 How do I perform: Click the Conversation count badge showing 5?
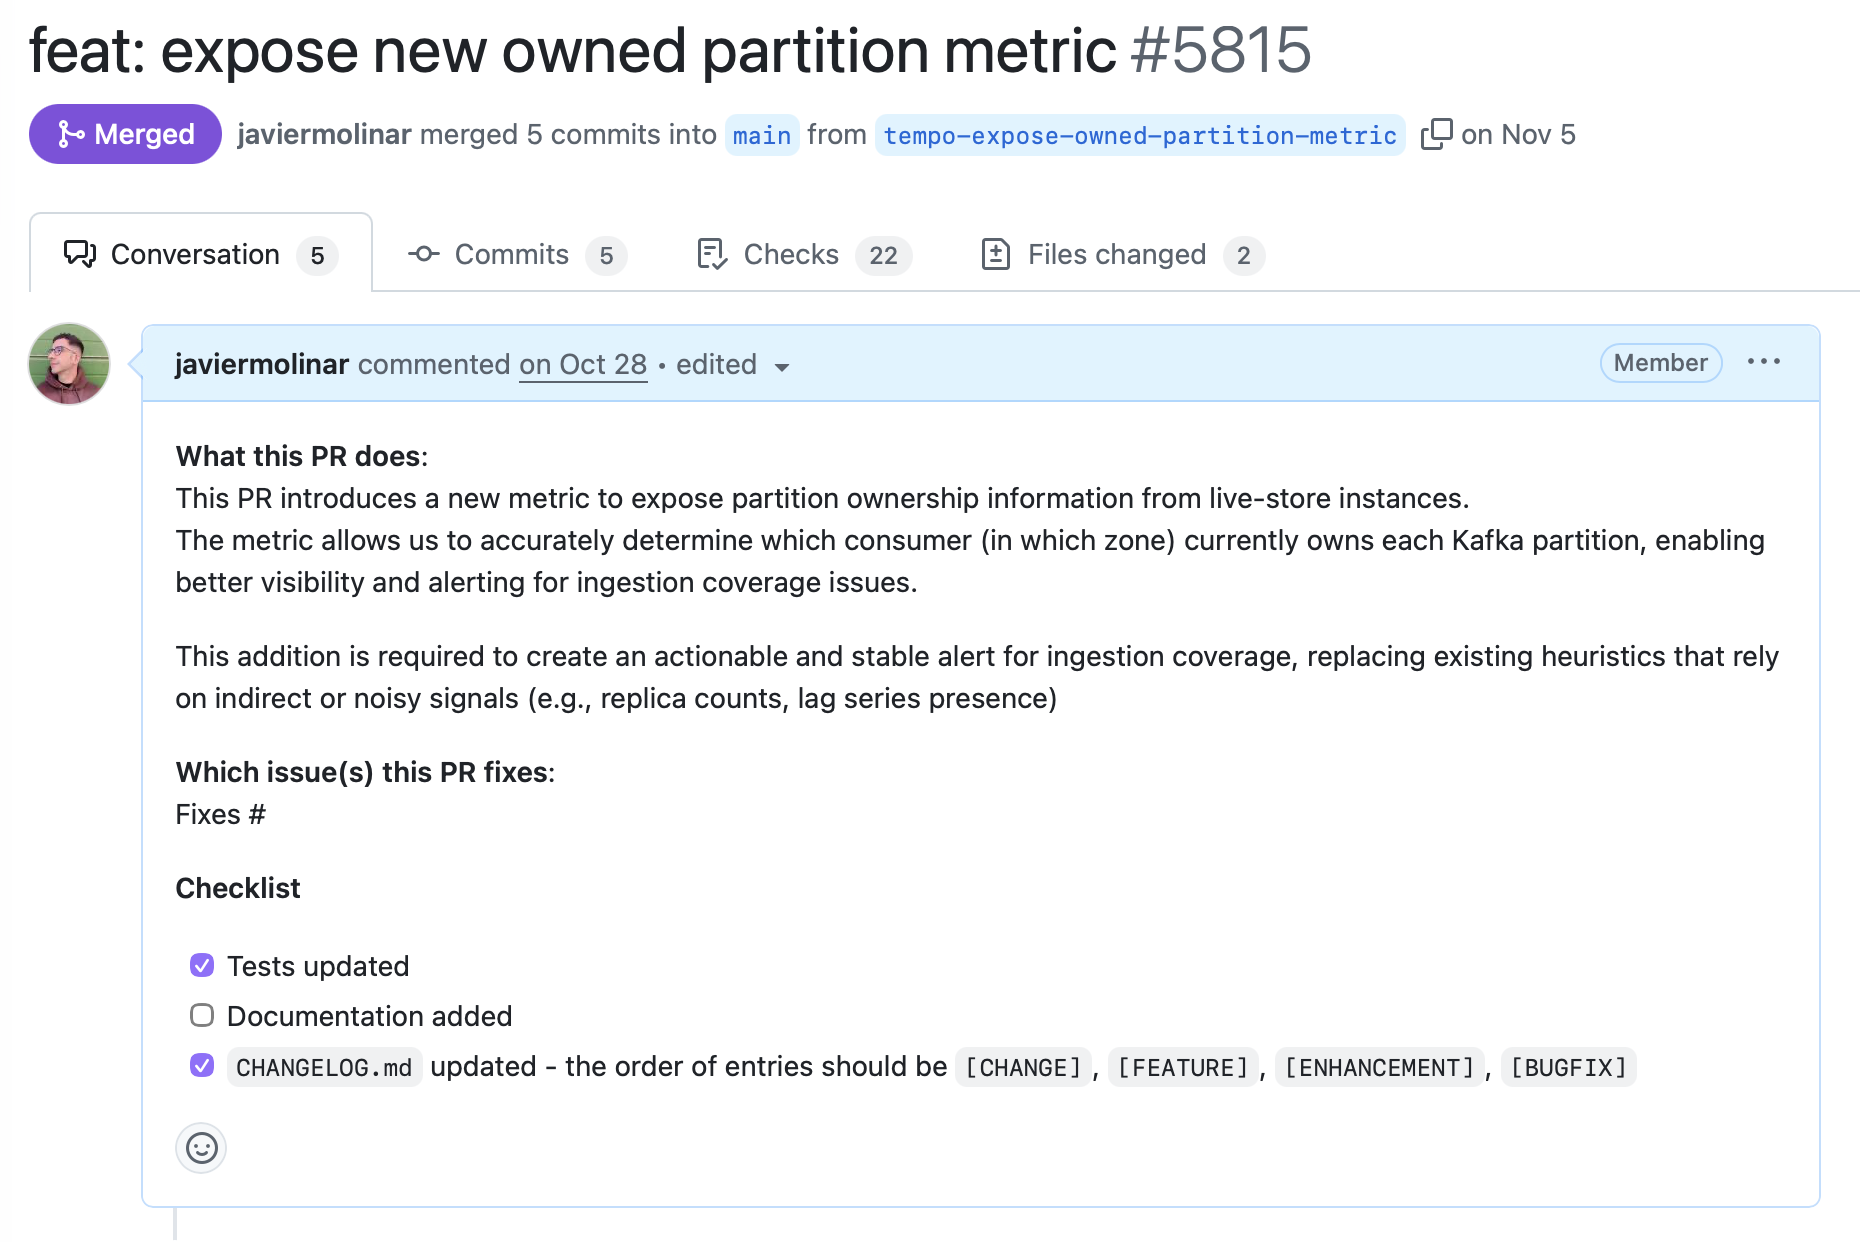coord(318,254)
